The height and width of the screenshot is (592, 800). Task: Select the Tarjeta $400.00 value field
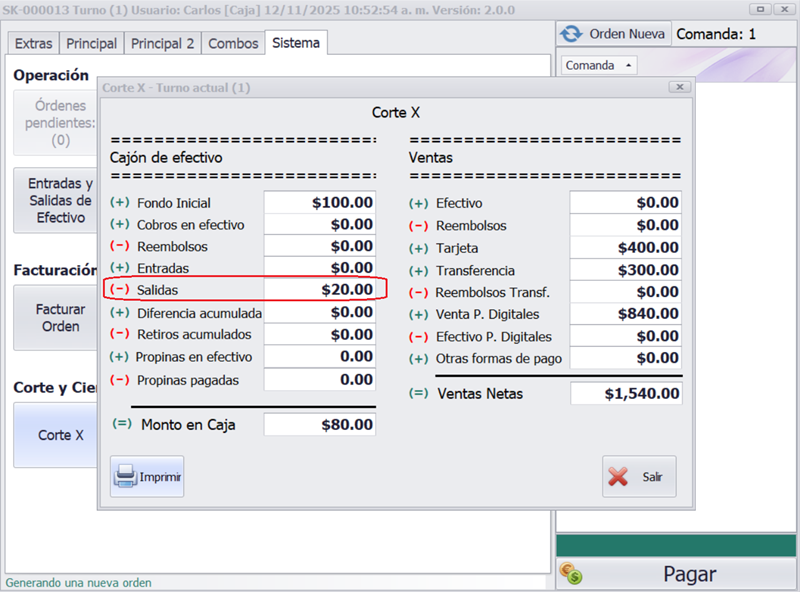click(x=626, y=248)
